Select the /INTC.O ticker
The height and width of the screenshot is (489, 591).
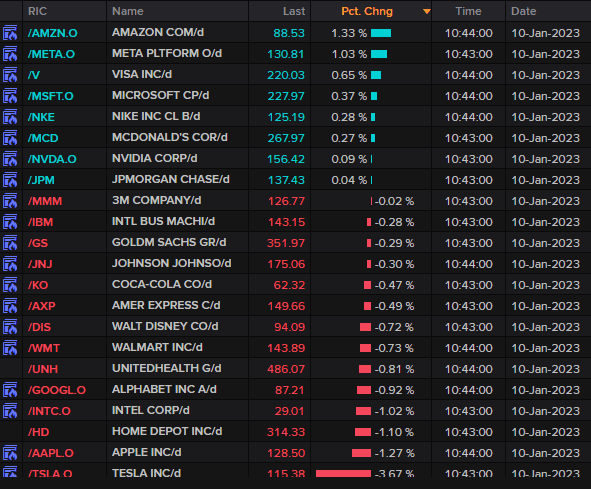[x=49, y=411]
